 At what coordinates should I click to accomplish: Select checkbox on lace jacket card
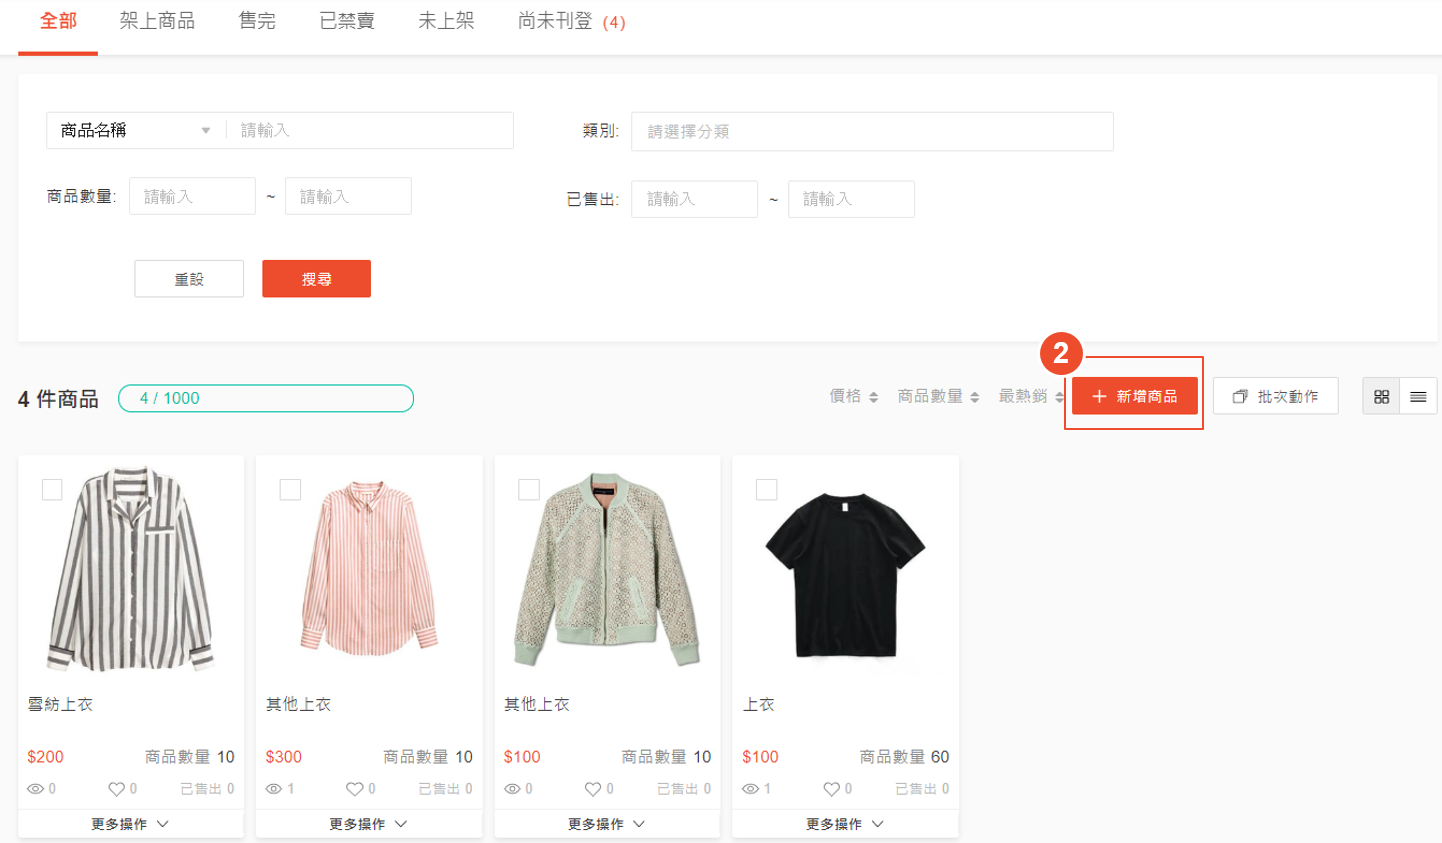pos(529,489)
